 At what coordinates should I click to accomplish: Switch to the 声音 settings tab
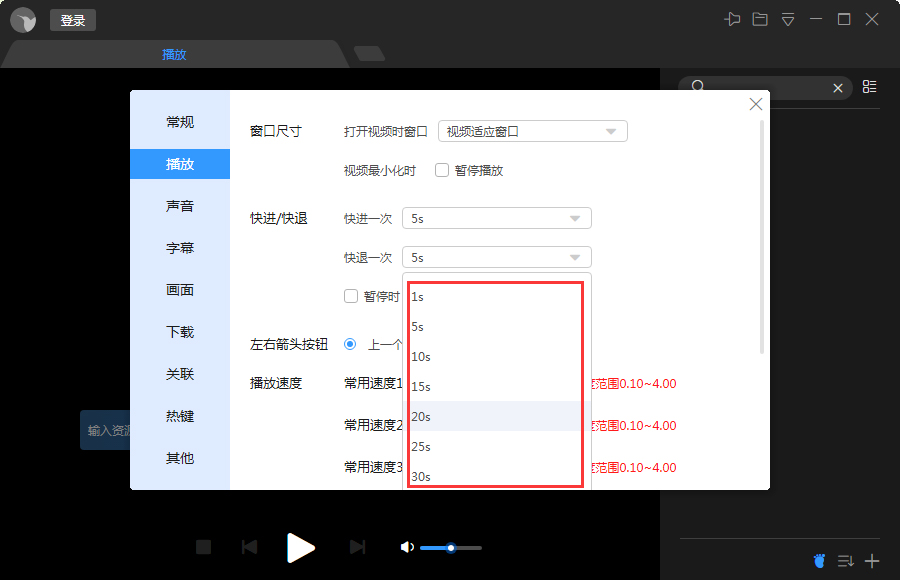[180, 206]
